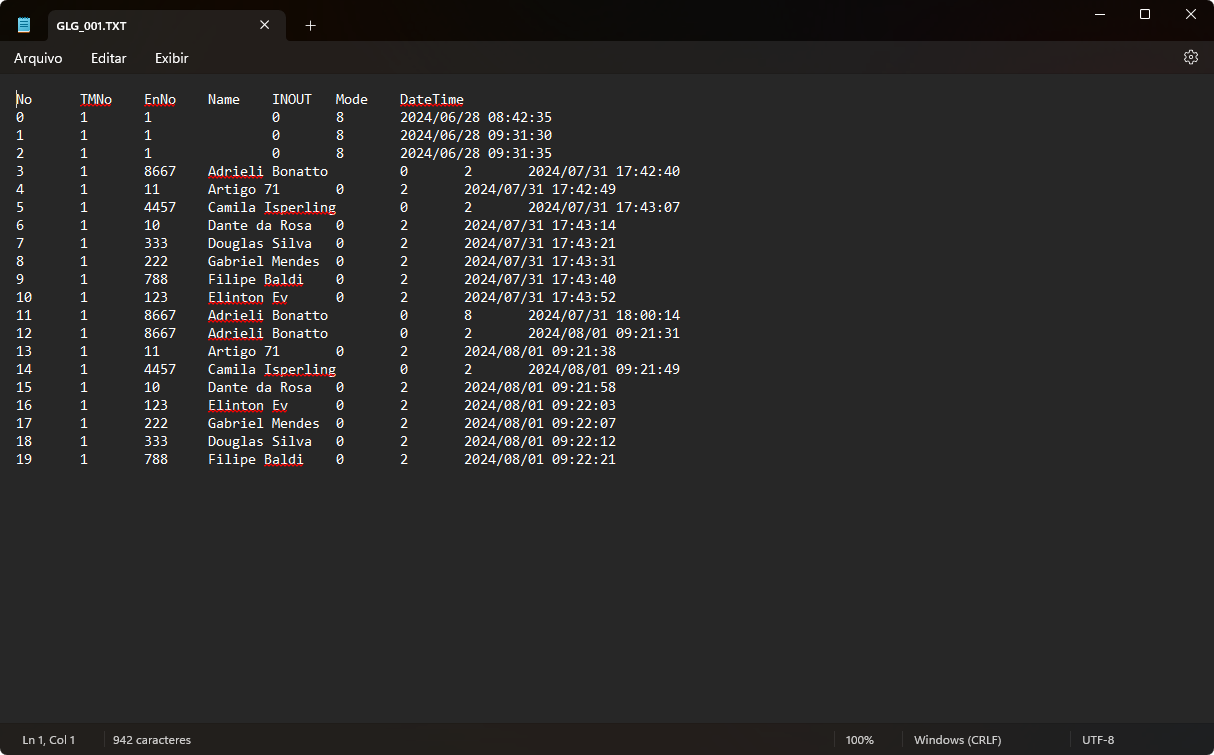The image size is (1214, 755).
Task: Open the Notepad settings gear icon
Action: point(1190,58)
